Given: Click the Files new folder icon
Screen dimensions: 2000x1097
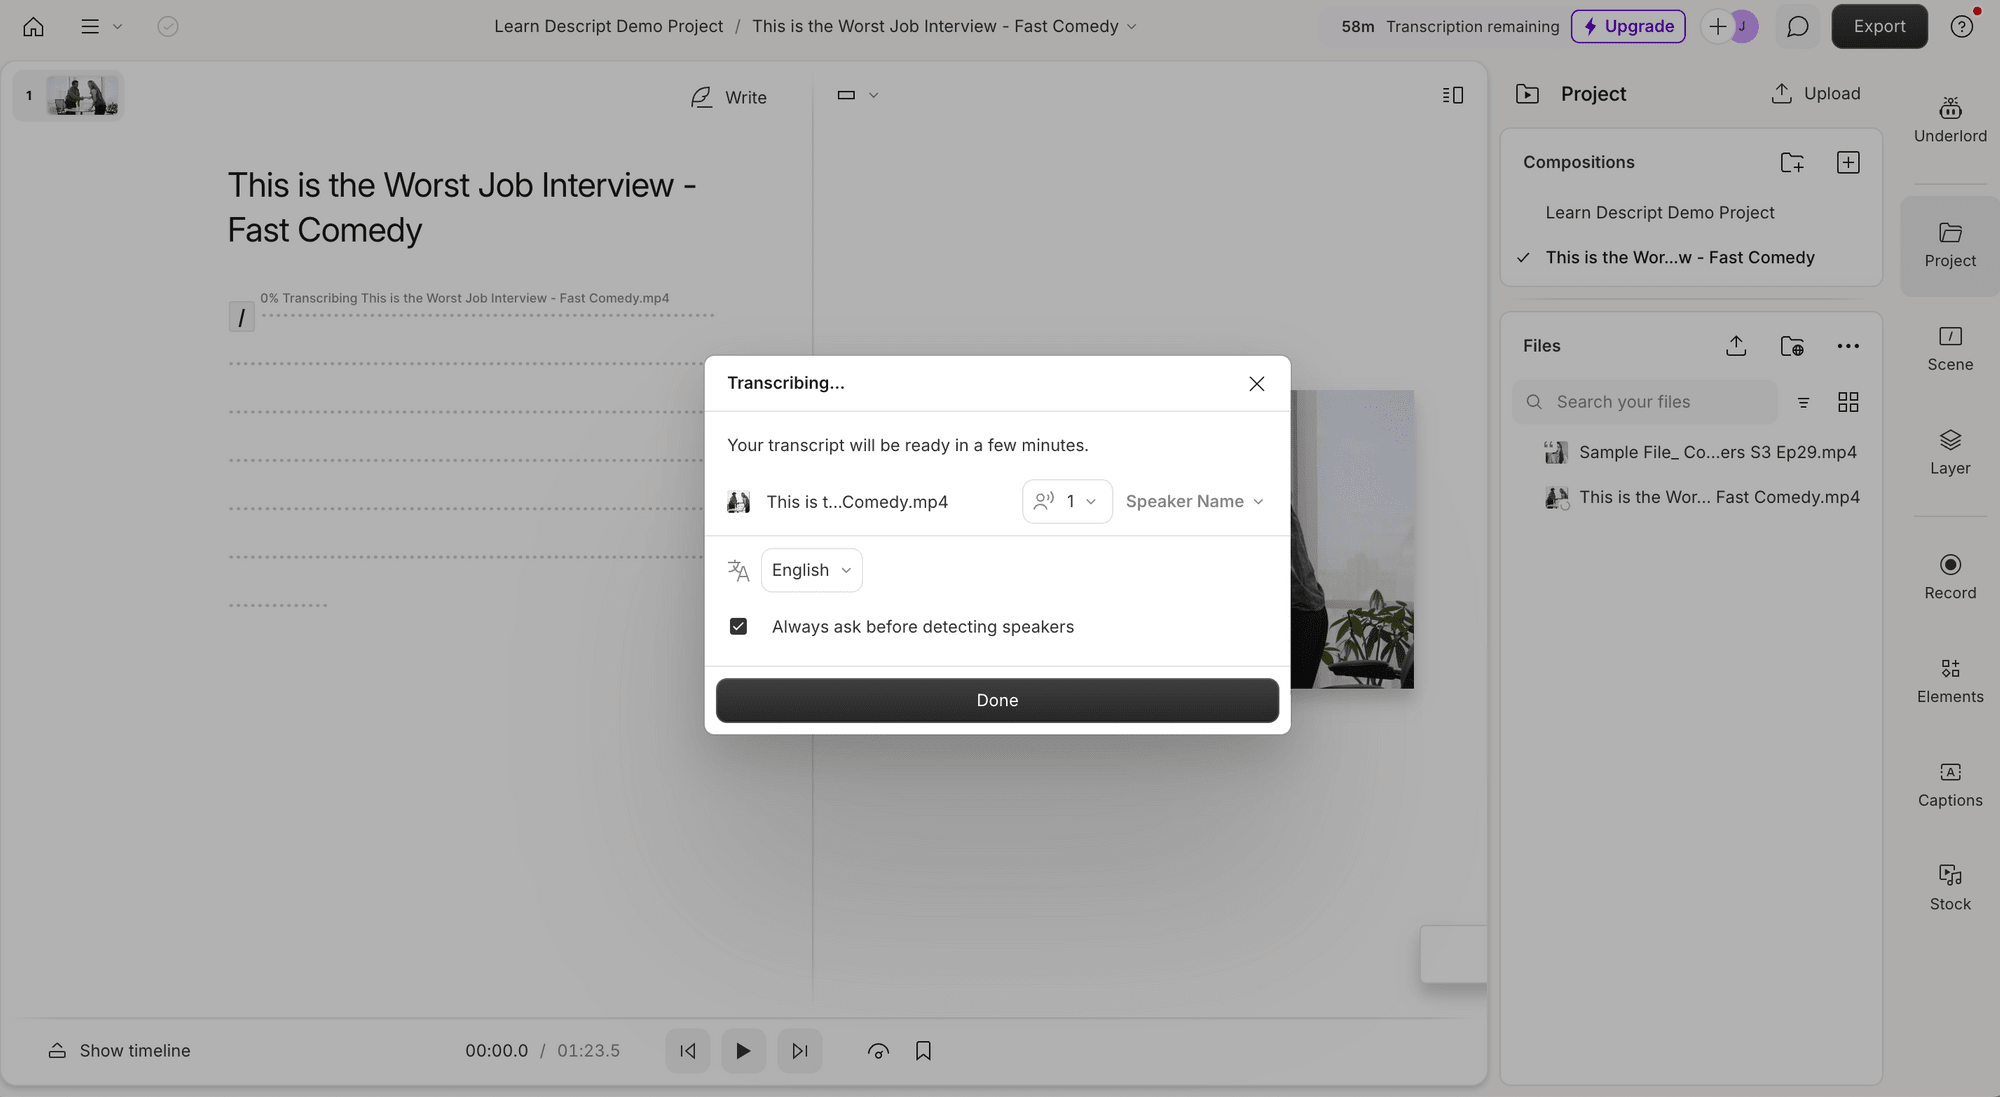Looking at the screenshot, I should 1792,346.
